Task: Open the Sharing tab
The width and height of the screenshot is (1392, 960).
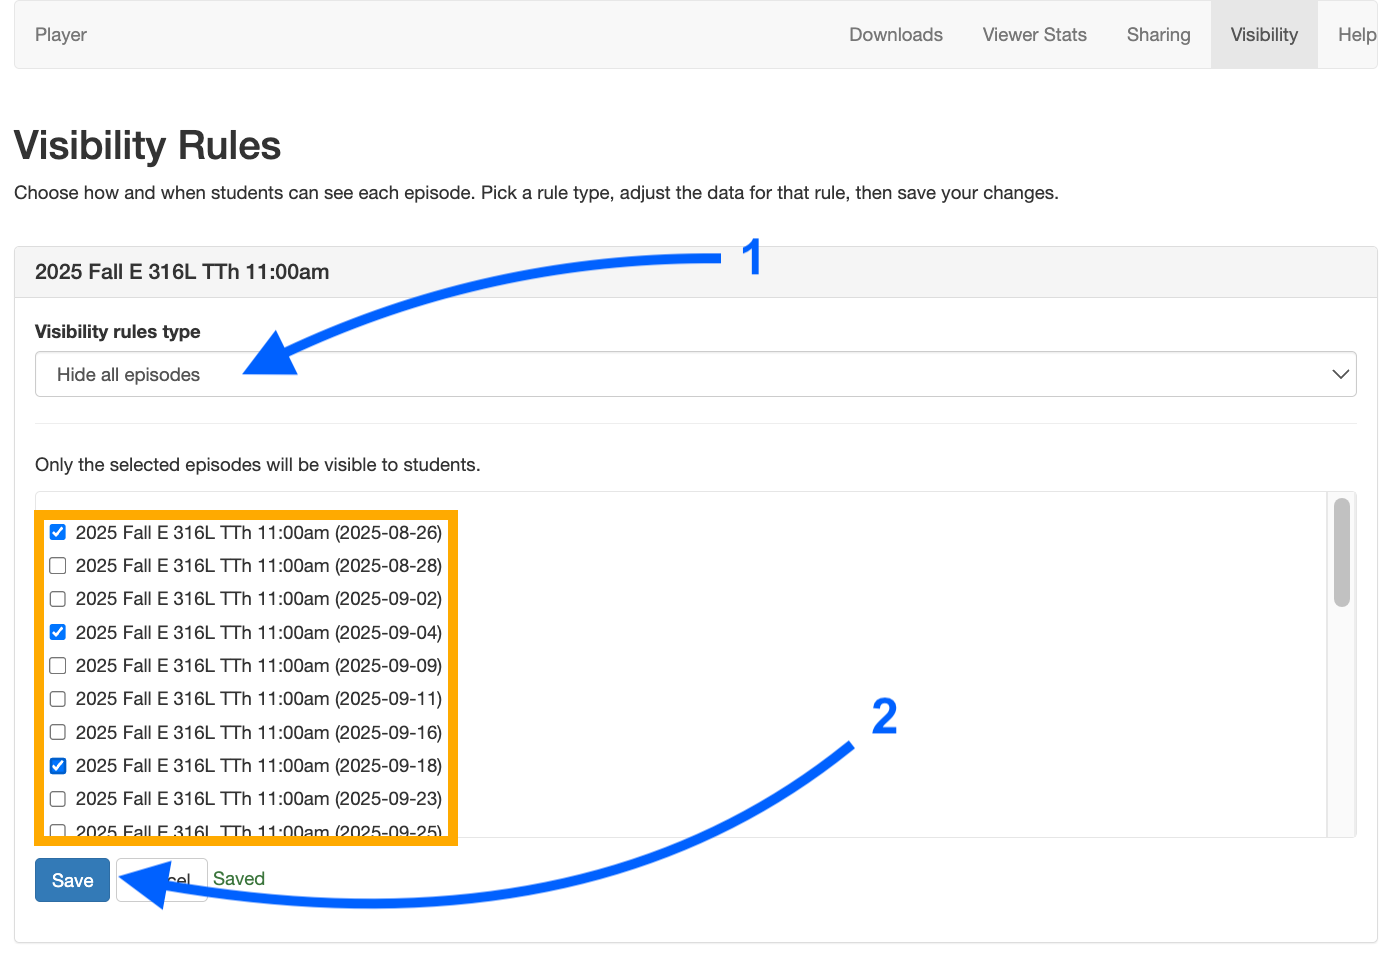Action: [1158, 35]
